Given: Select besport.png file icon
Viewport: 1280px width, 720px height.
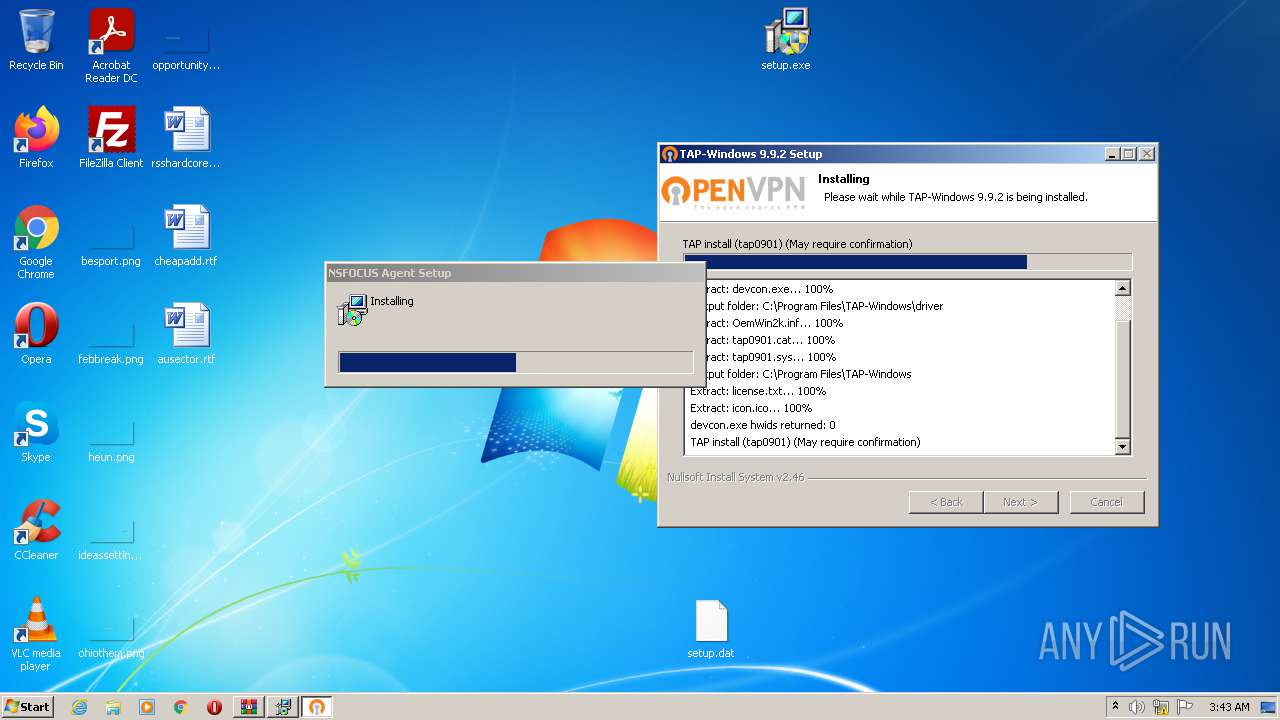Looking at the screenshot, I should 111,242.
